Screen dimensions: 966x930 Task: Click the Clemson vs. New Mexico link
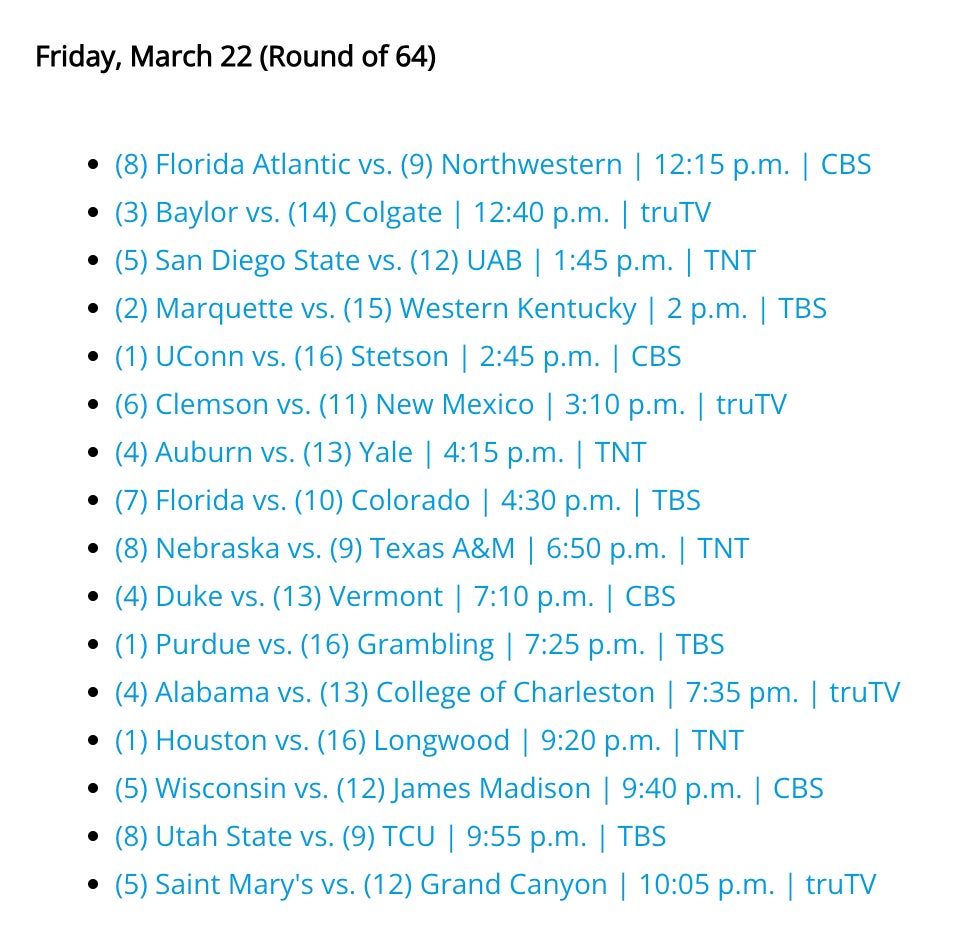[x=450, y=405]
